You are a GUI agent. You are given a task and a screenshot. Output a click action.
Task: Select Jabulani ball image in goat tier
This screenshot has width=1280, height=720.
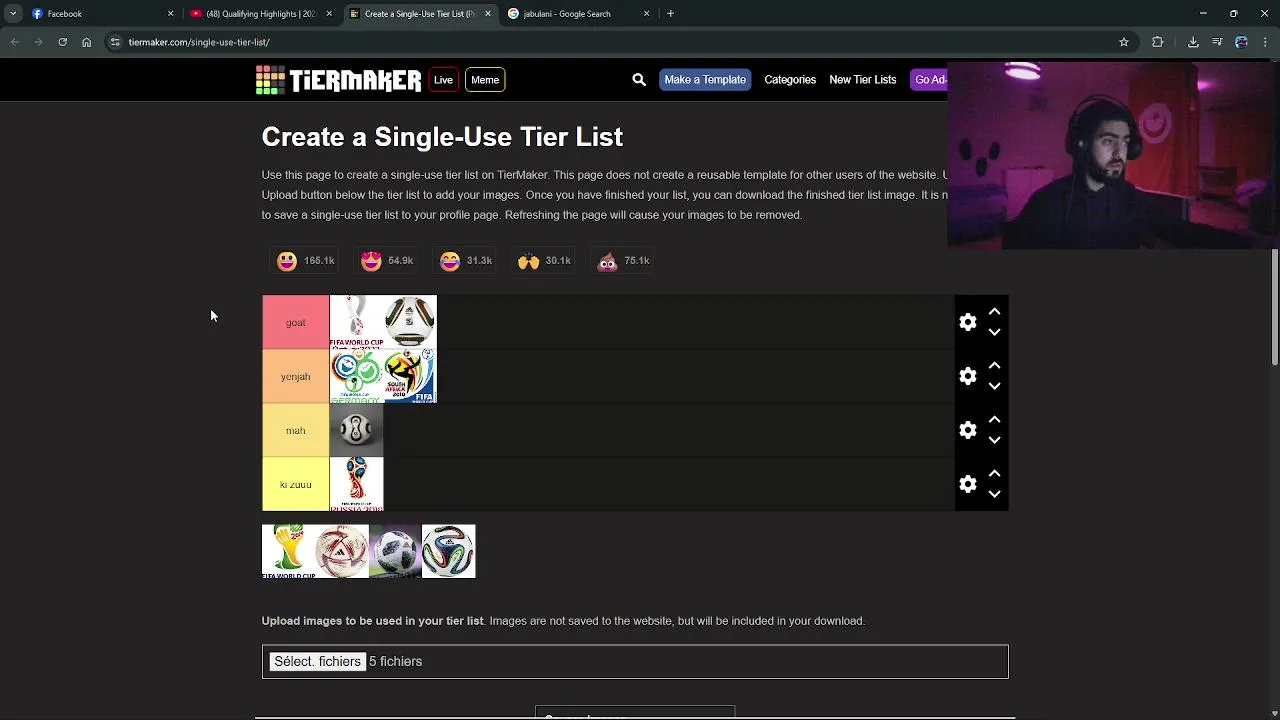[x=410, y=322]
